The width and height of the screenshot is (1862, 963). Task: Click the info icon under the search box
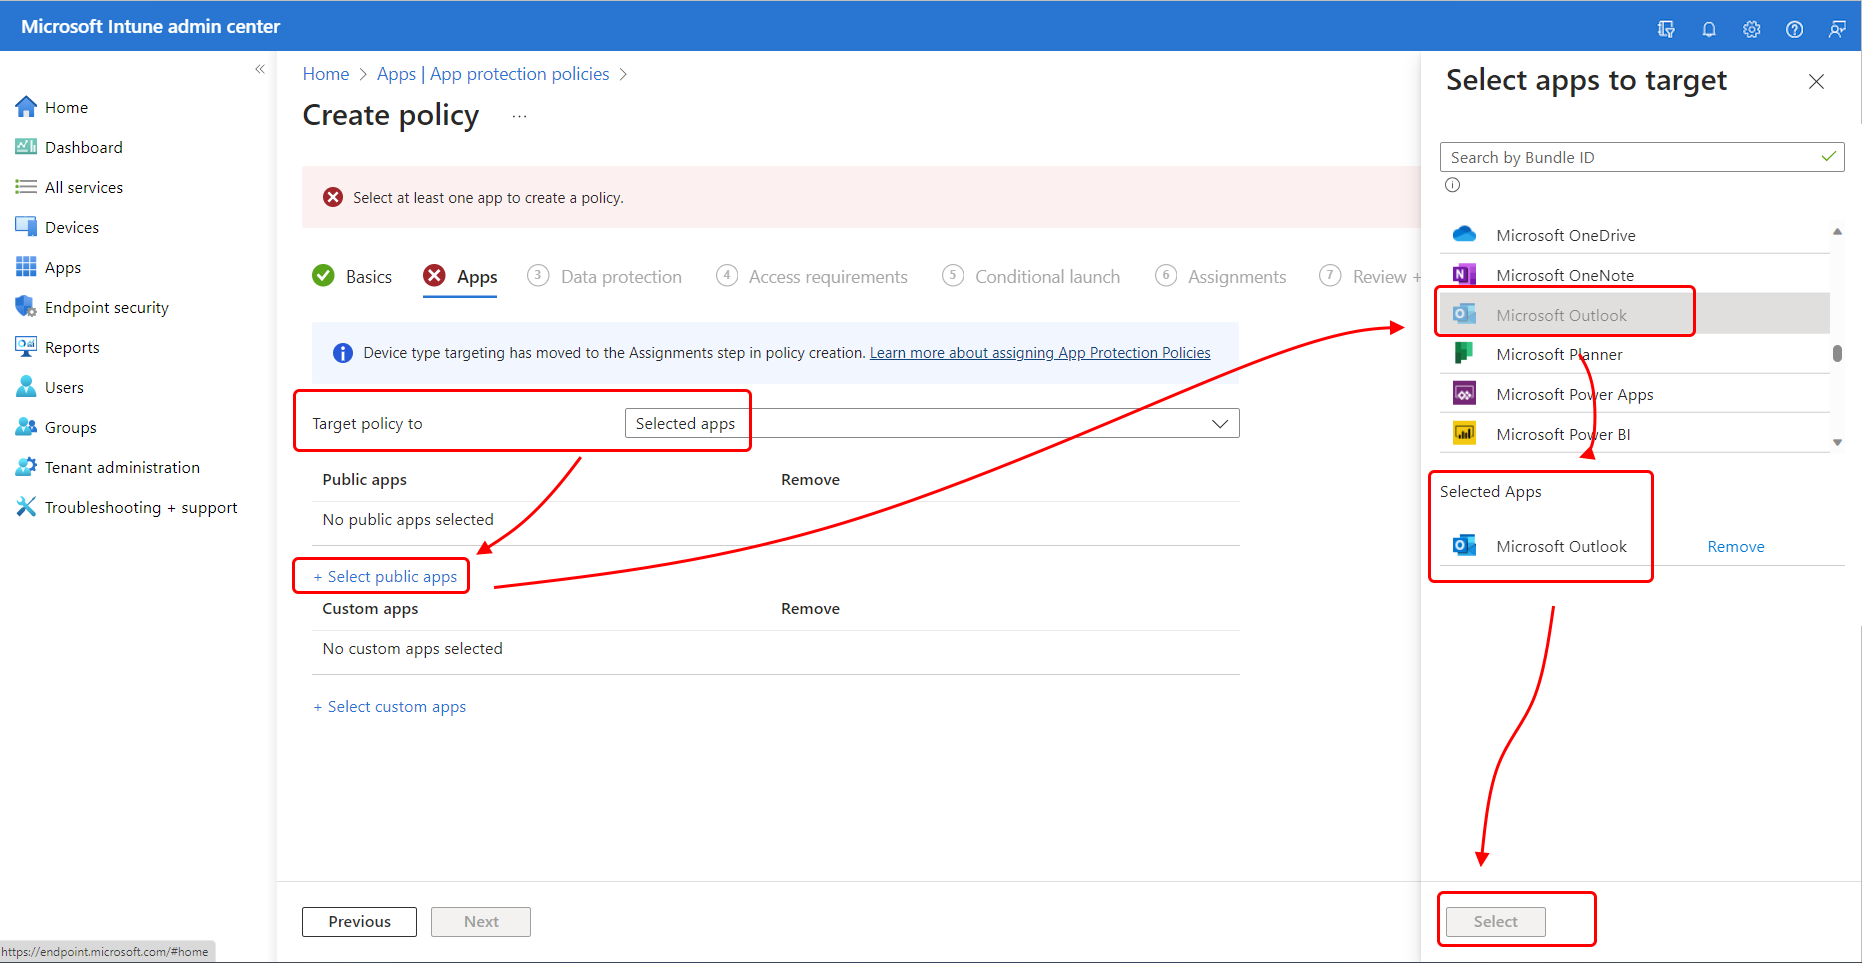click(x=1452, y=185)
